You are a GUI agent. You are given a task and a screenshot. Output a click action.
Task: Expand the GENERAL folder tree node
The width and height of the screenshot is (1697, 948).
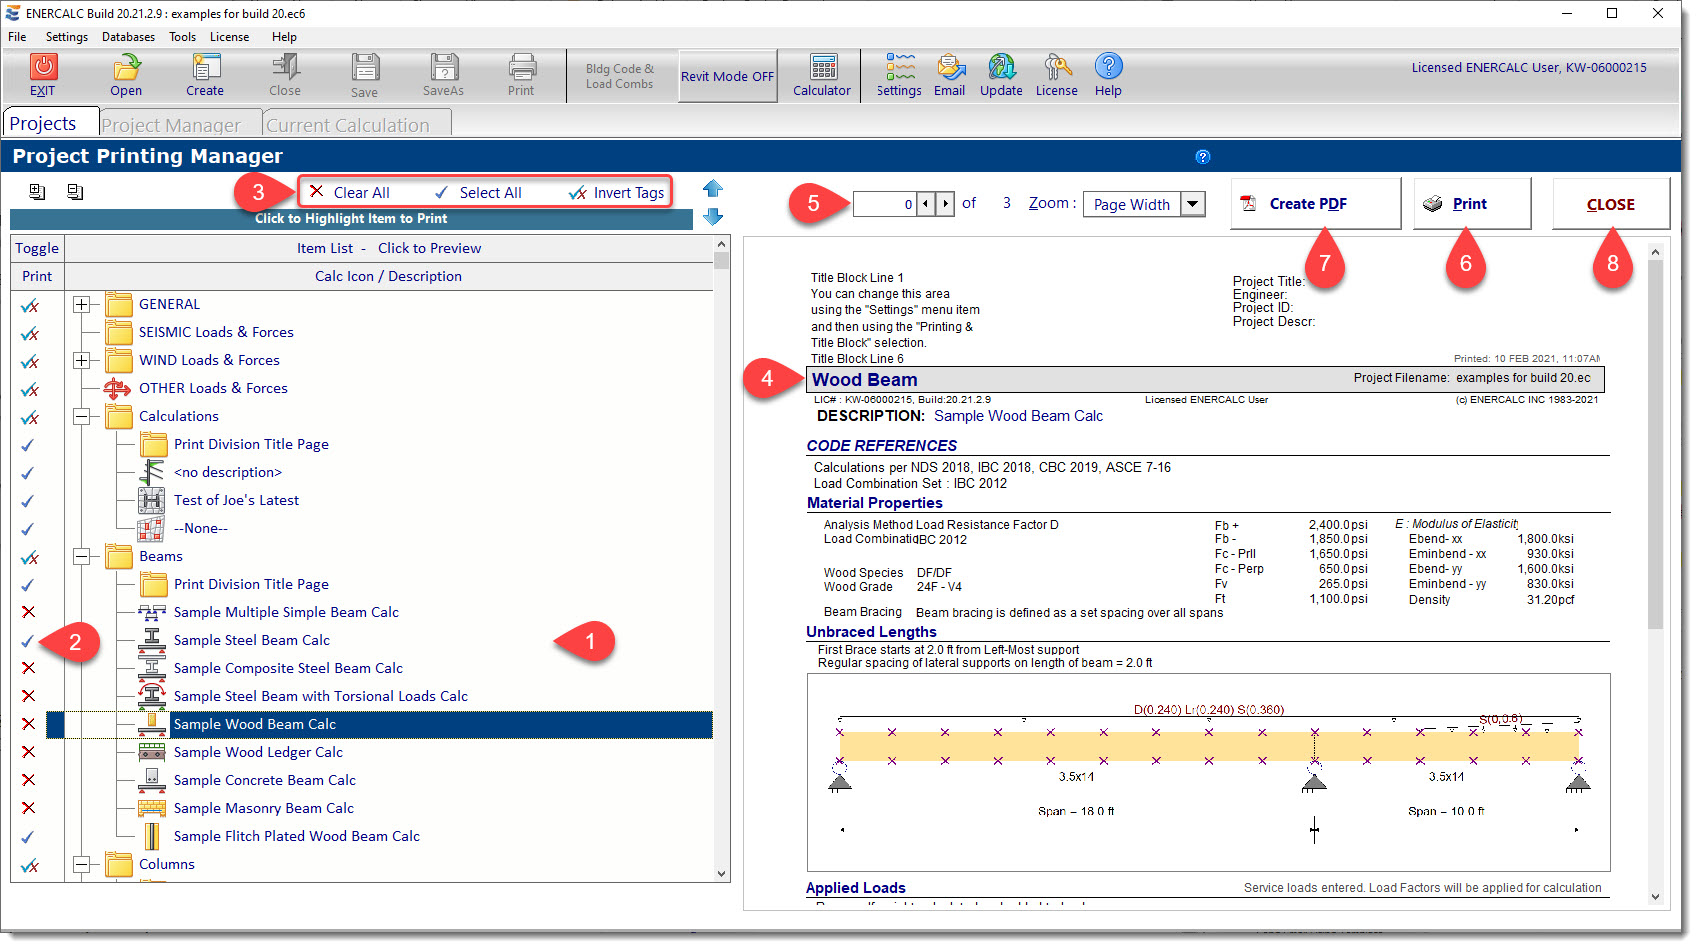tap(82, 304)
